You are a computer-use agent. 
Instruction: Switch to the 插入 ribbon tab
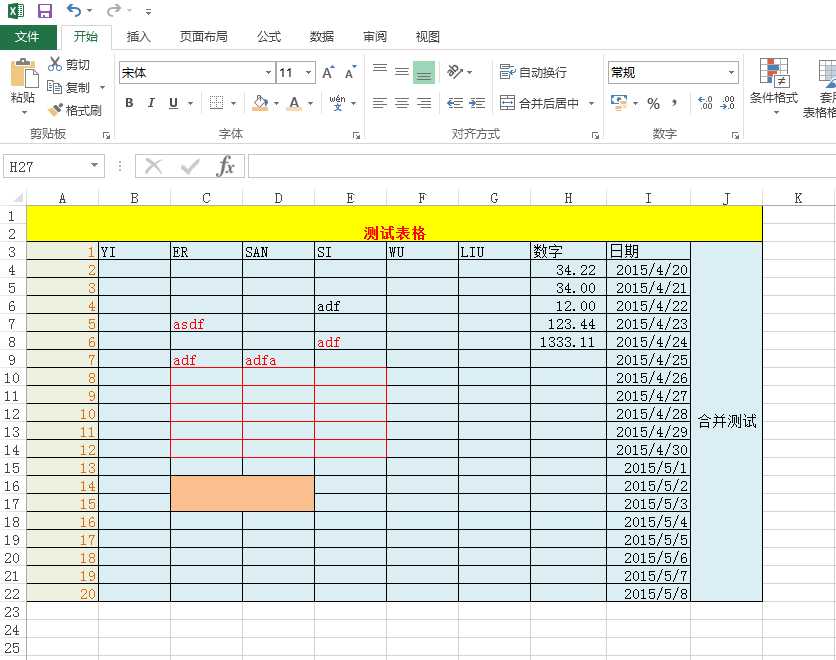click(138, 36)
